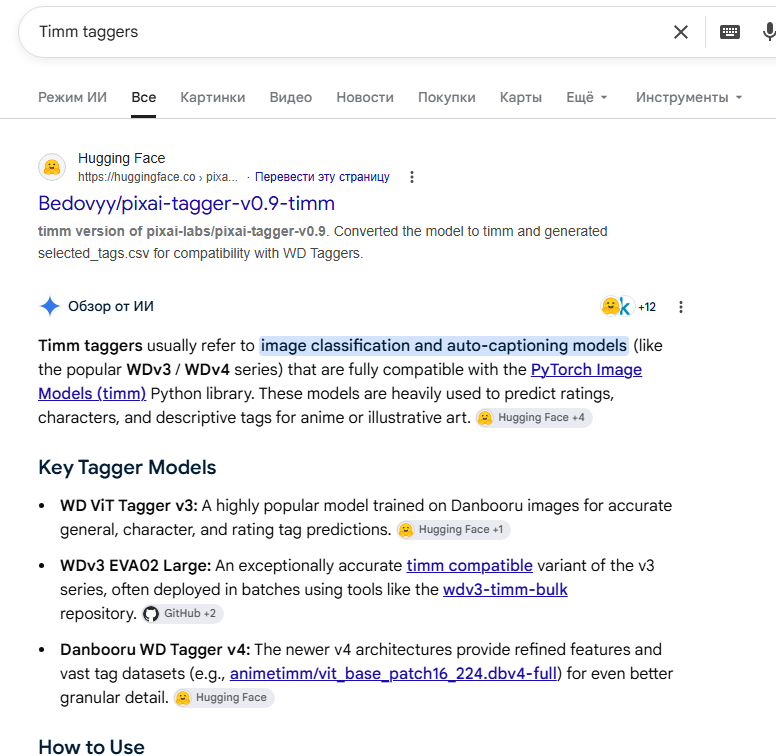Image resolution: width=776 pixels, height=756 pixels.
Task: Click highlighted image classification and auto-captioning models text
Action: 444,346
